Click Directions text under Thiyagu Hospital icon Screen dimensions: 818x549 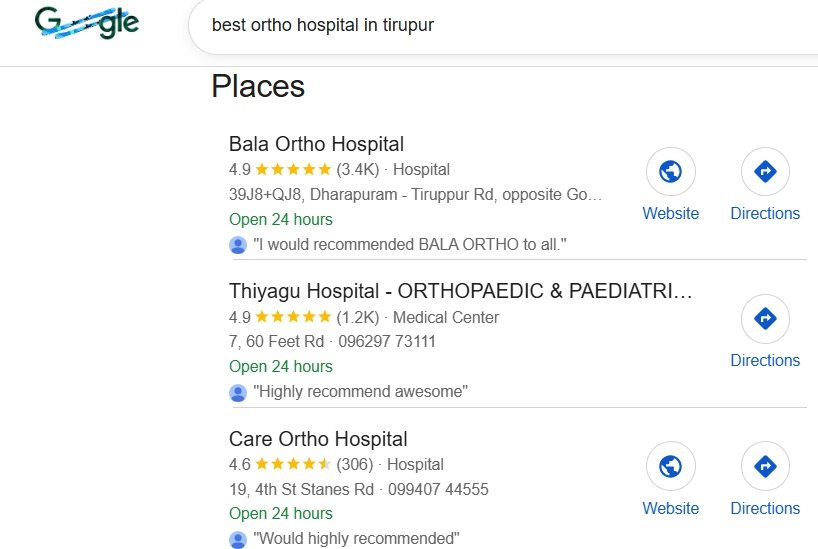tap(765, 360)
